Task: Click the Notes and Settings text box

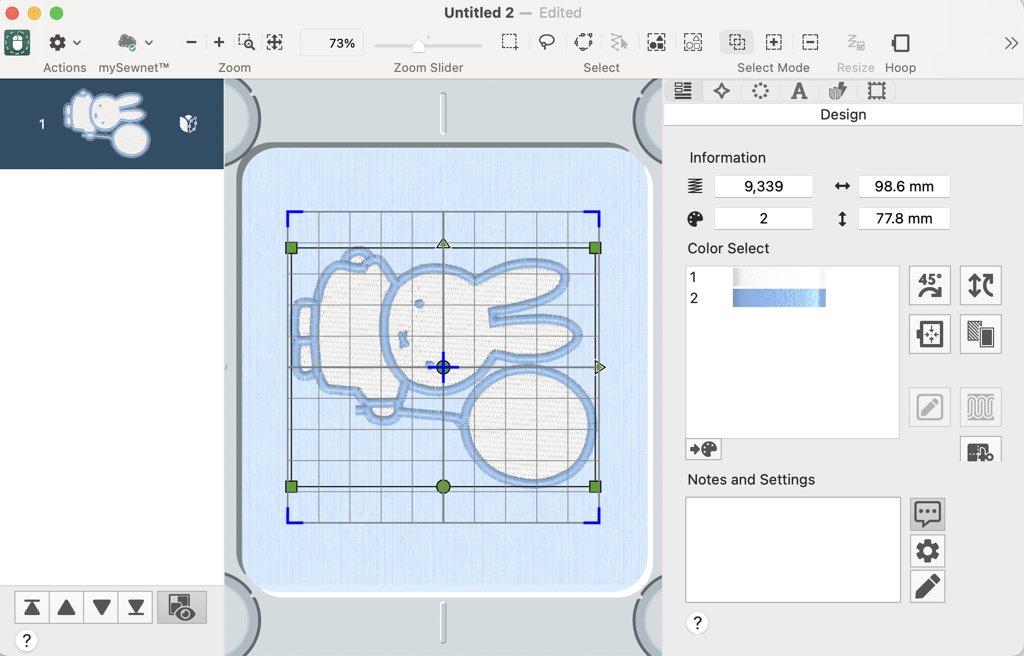Action: point(793,549)
